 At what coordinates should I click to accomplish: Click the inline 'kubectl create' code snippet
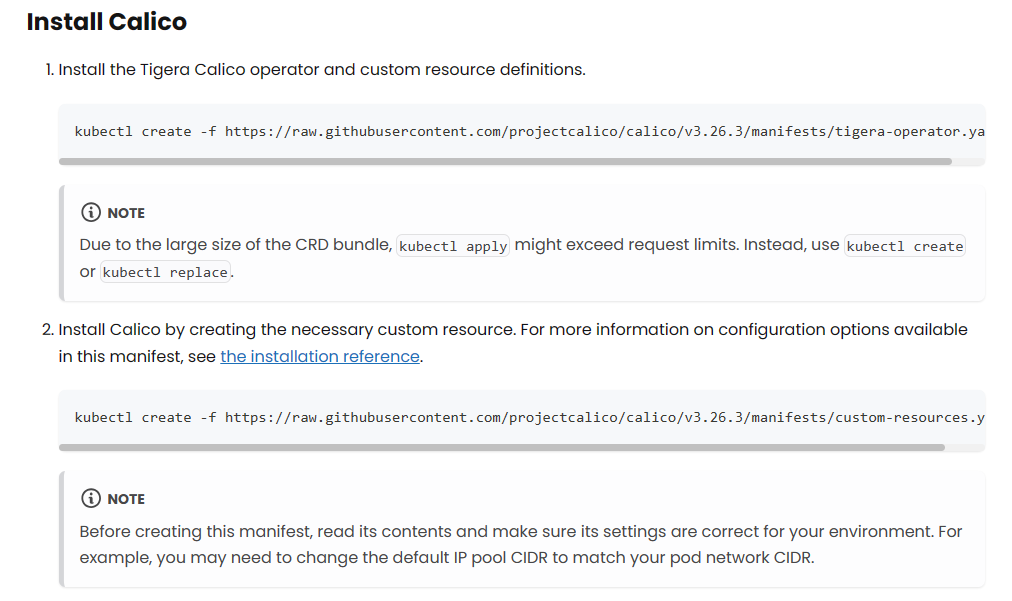(x=904, y=246)
